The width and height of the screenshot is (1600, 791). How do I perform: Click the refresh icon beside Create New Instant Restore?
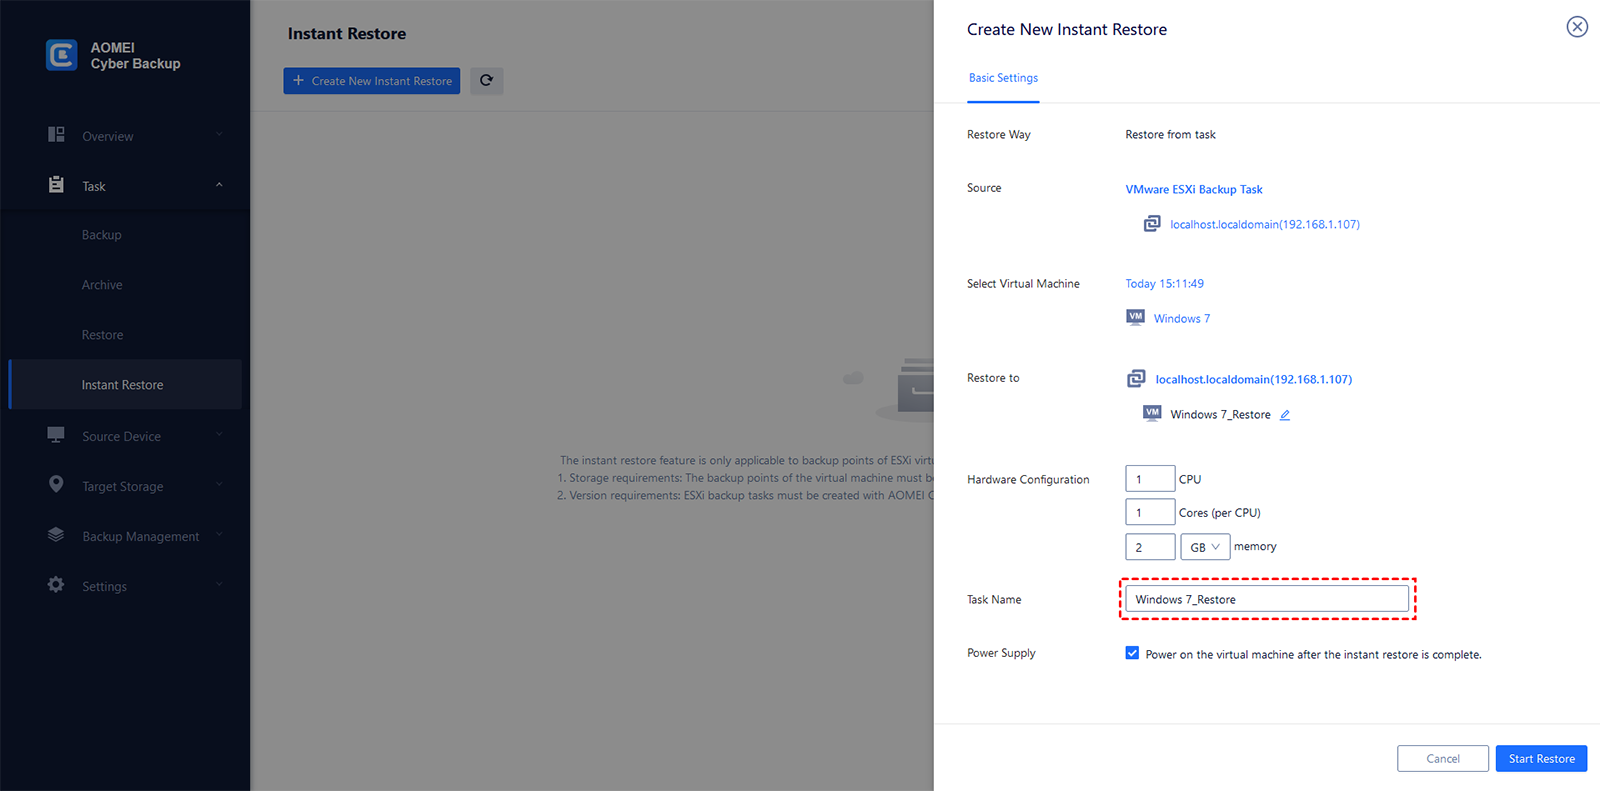coord(486,81)
